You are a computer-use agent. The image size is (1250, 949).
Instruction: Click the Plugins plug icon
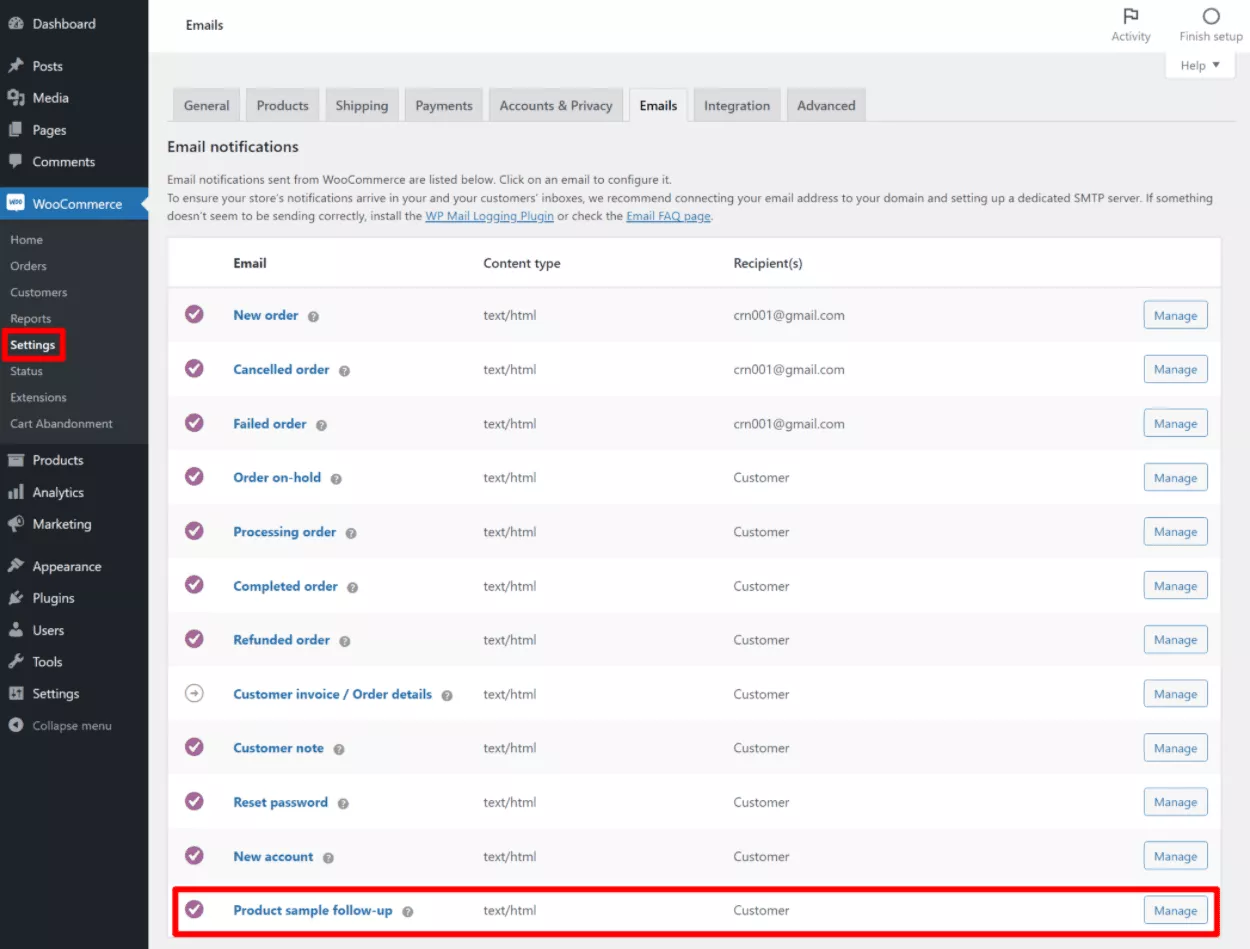pos(16,598)
